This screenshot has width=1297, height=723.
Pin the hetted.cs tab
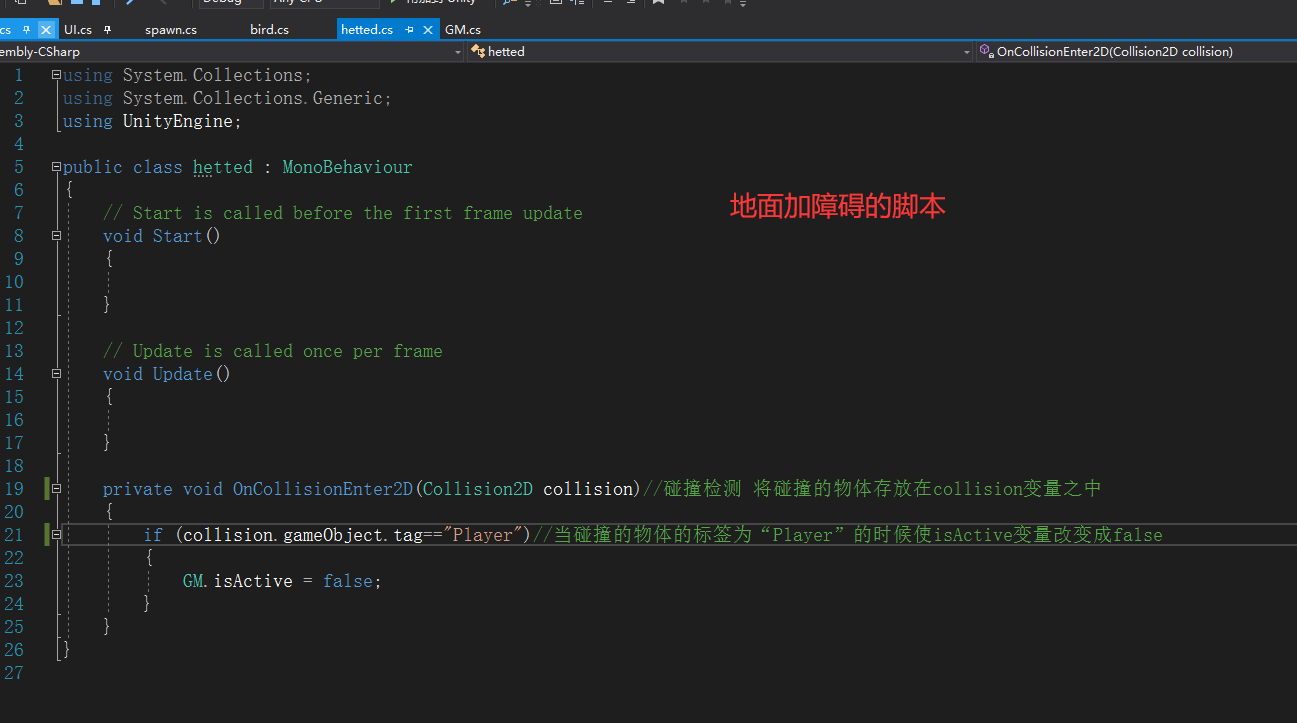point(409,30)
